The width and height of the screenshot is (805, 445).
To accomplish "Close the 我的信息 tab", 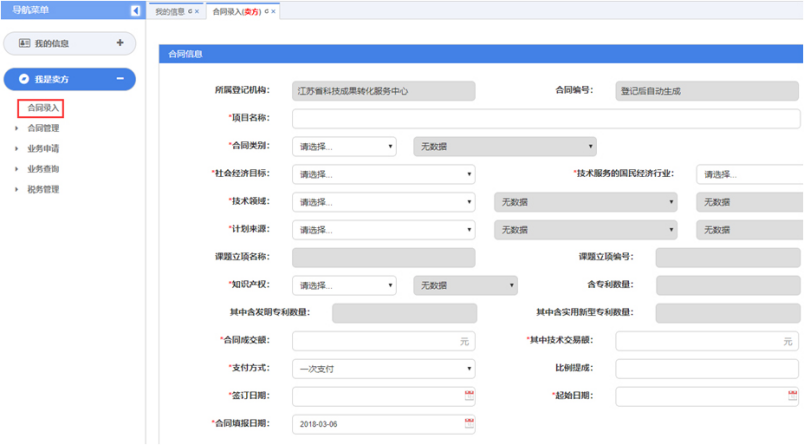I will [198, 12].
